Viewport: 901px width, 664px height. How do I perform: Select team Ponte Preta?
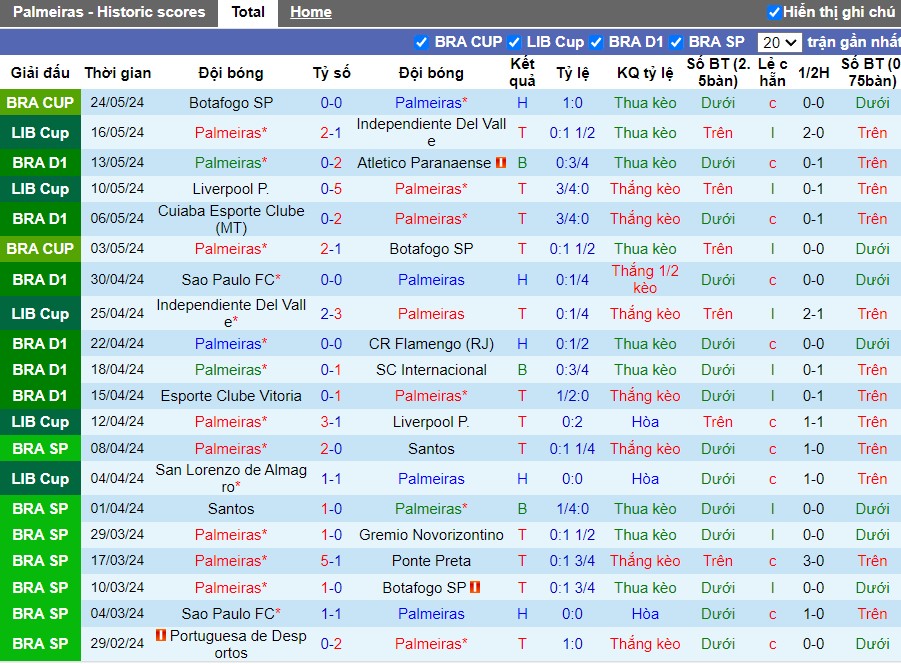[x=432, y=561]
